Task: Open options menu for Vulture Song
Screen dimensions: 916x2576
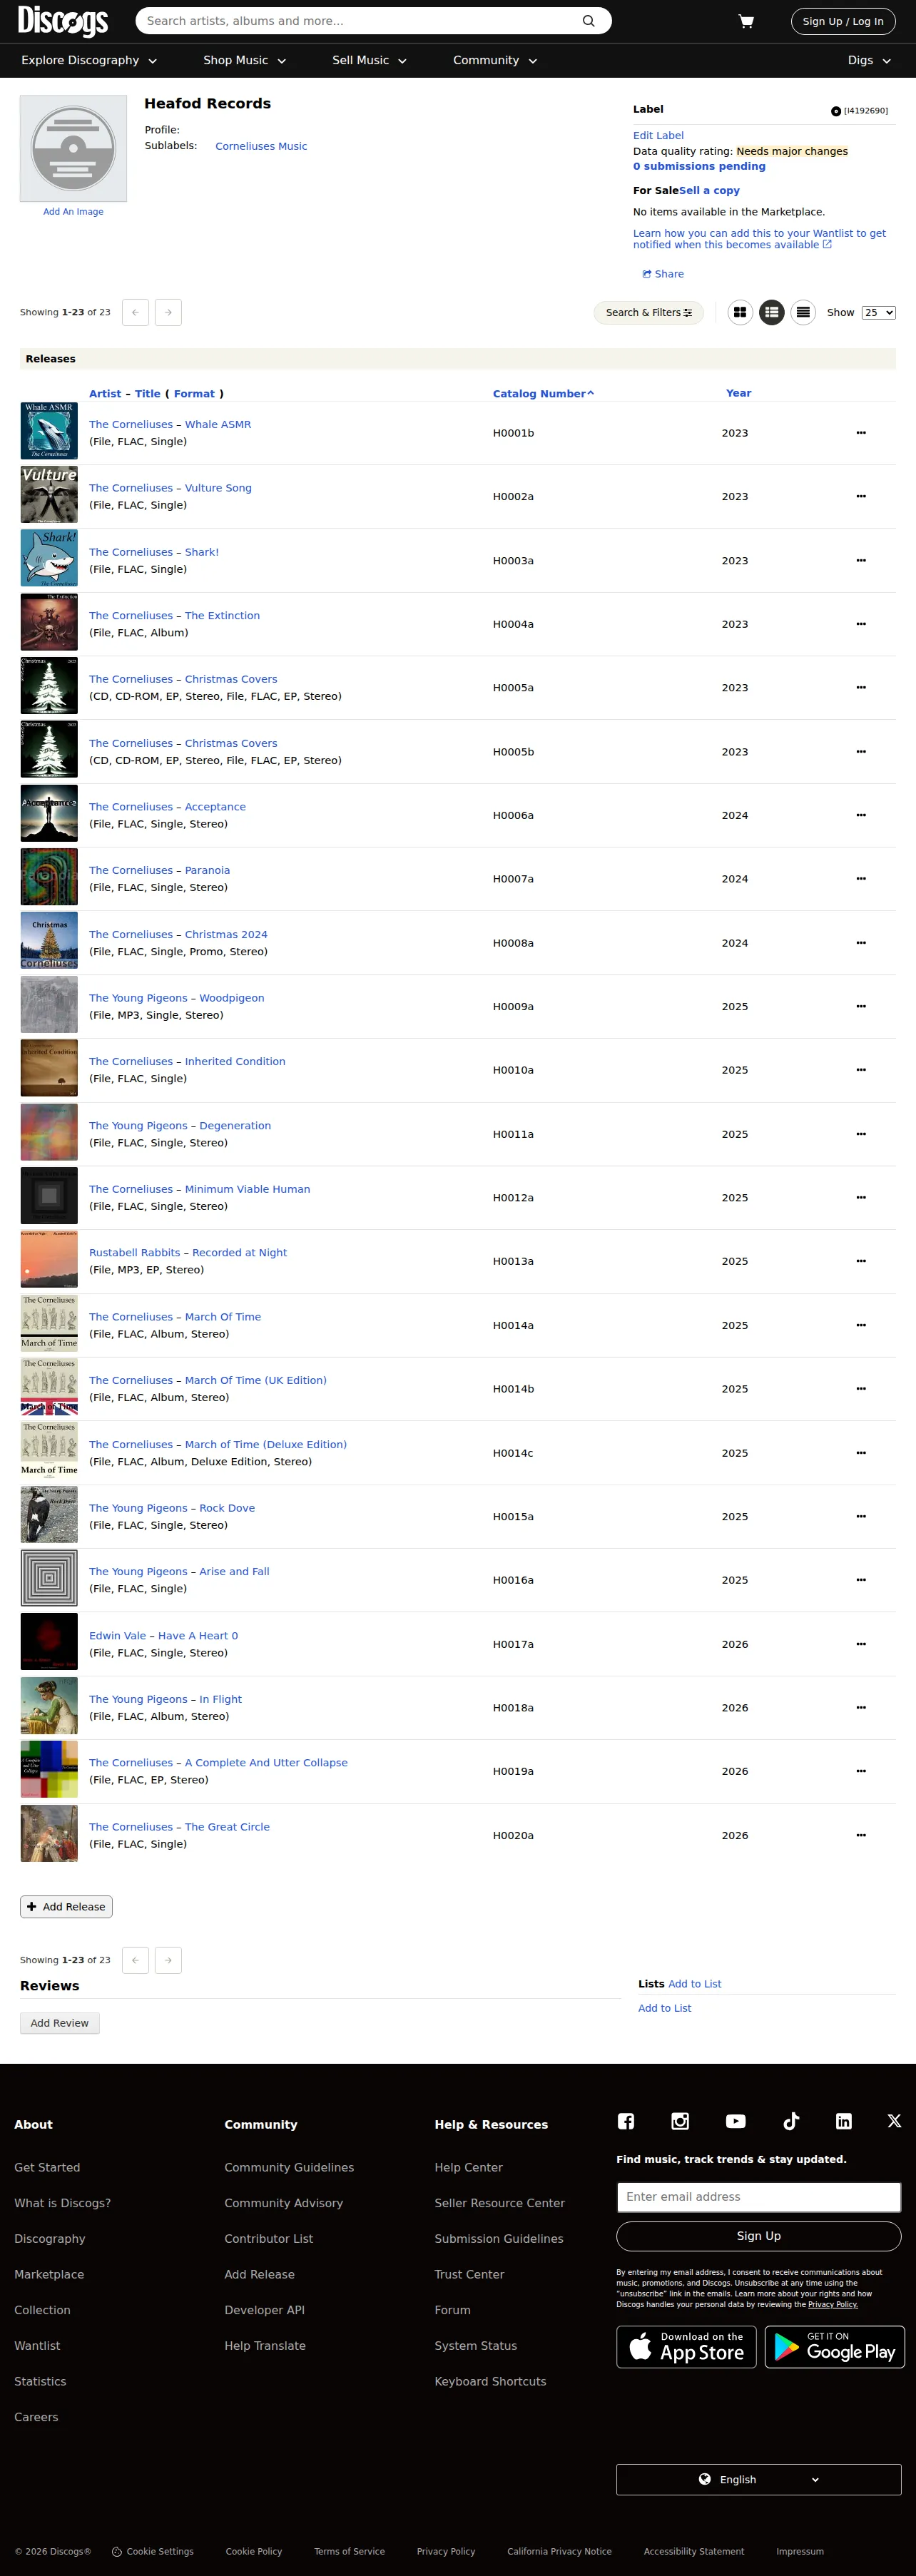Action: pyautogui.click(x=861, y=497)
